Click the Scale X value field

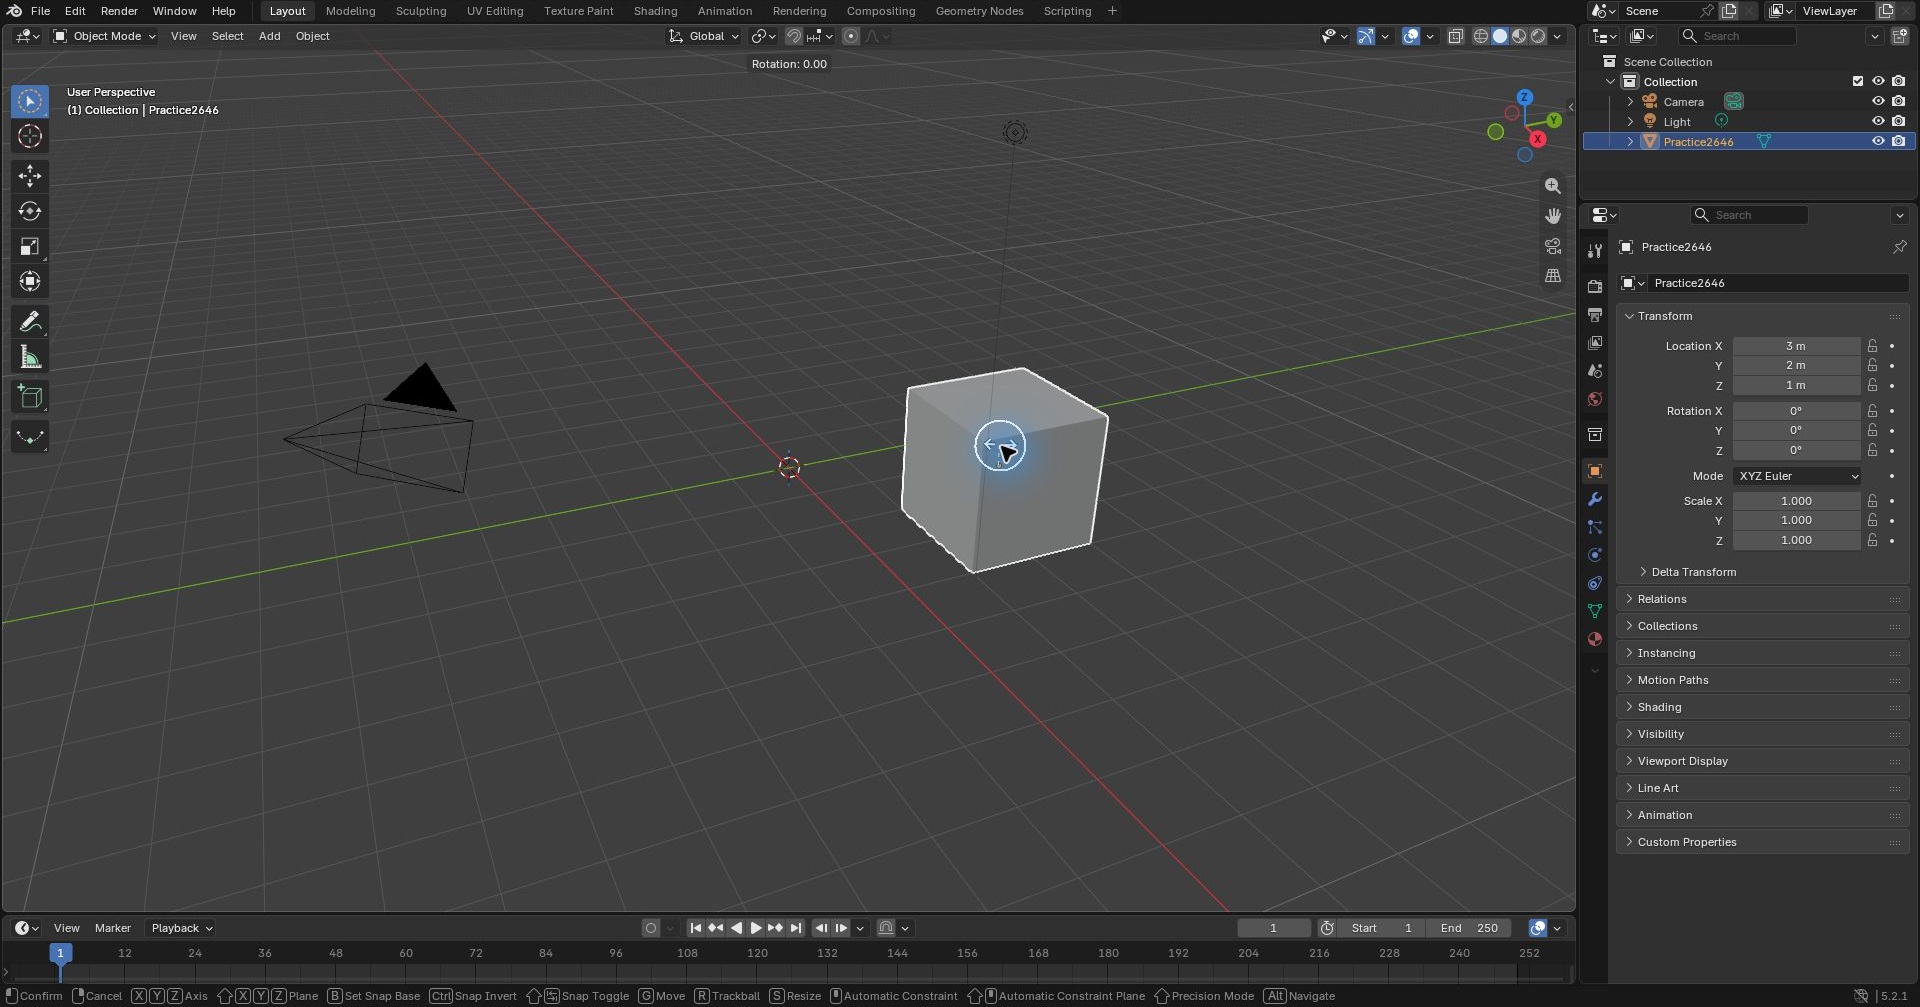click(x=1796, y=501)
